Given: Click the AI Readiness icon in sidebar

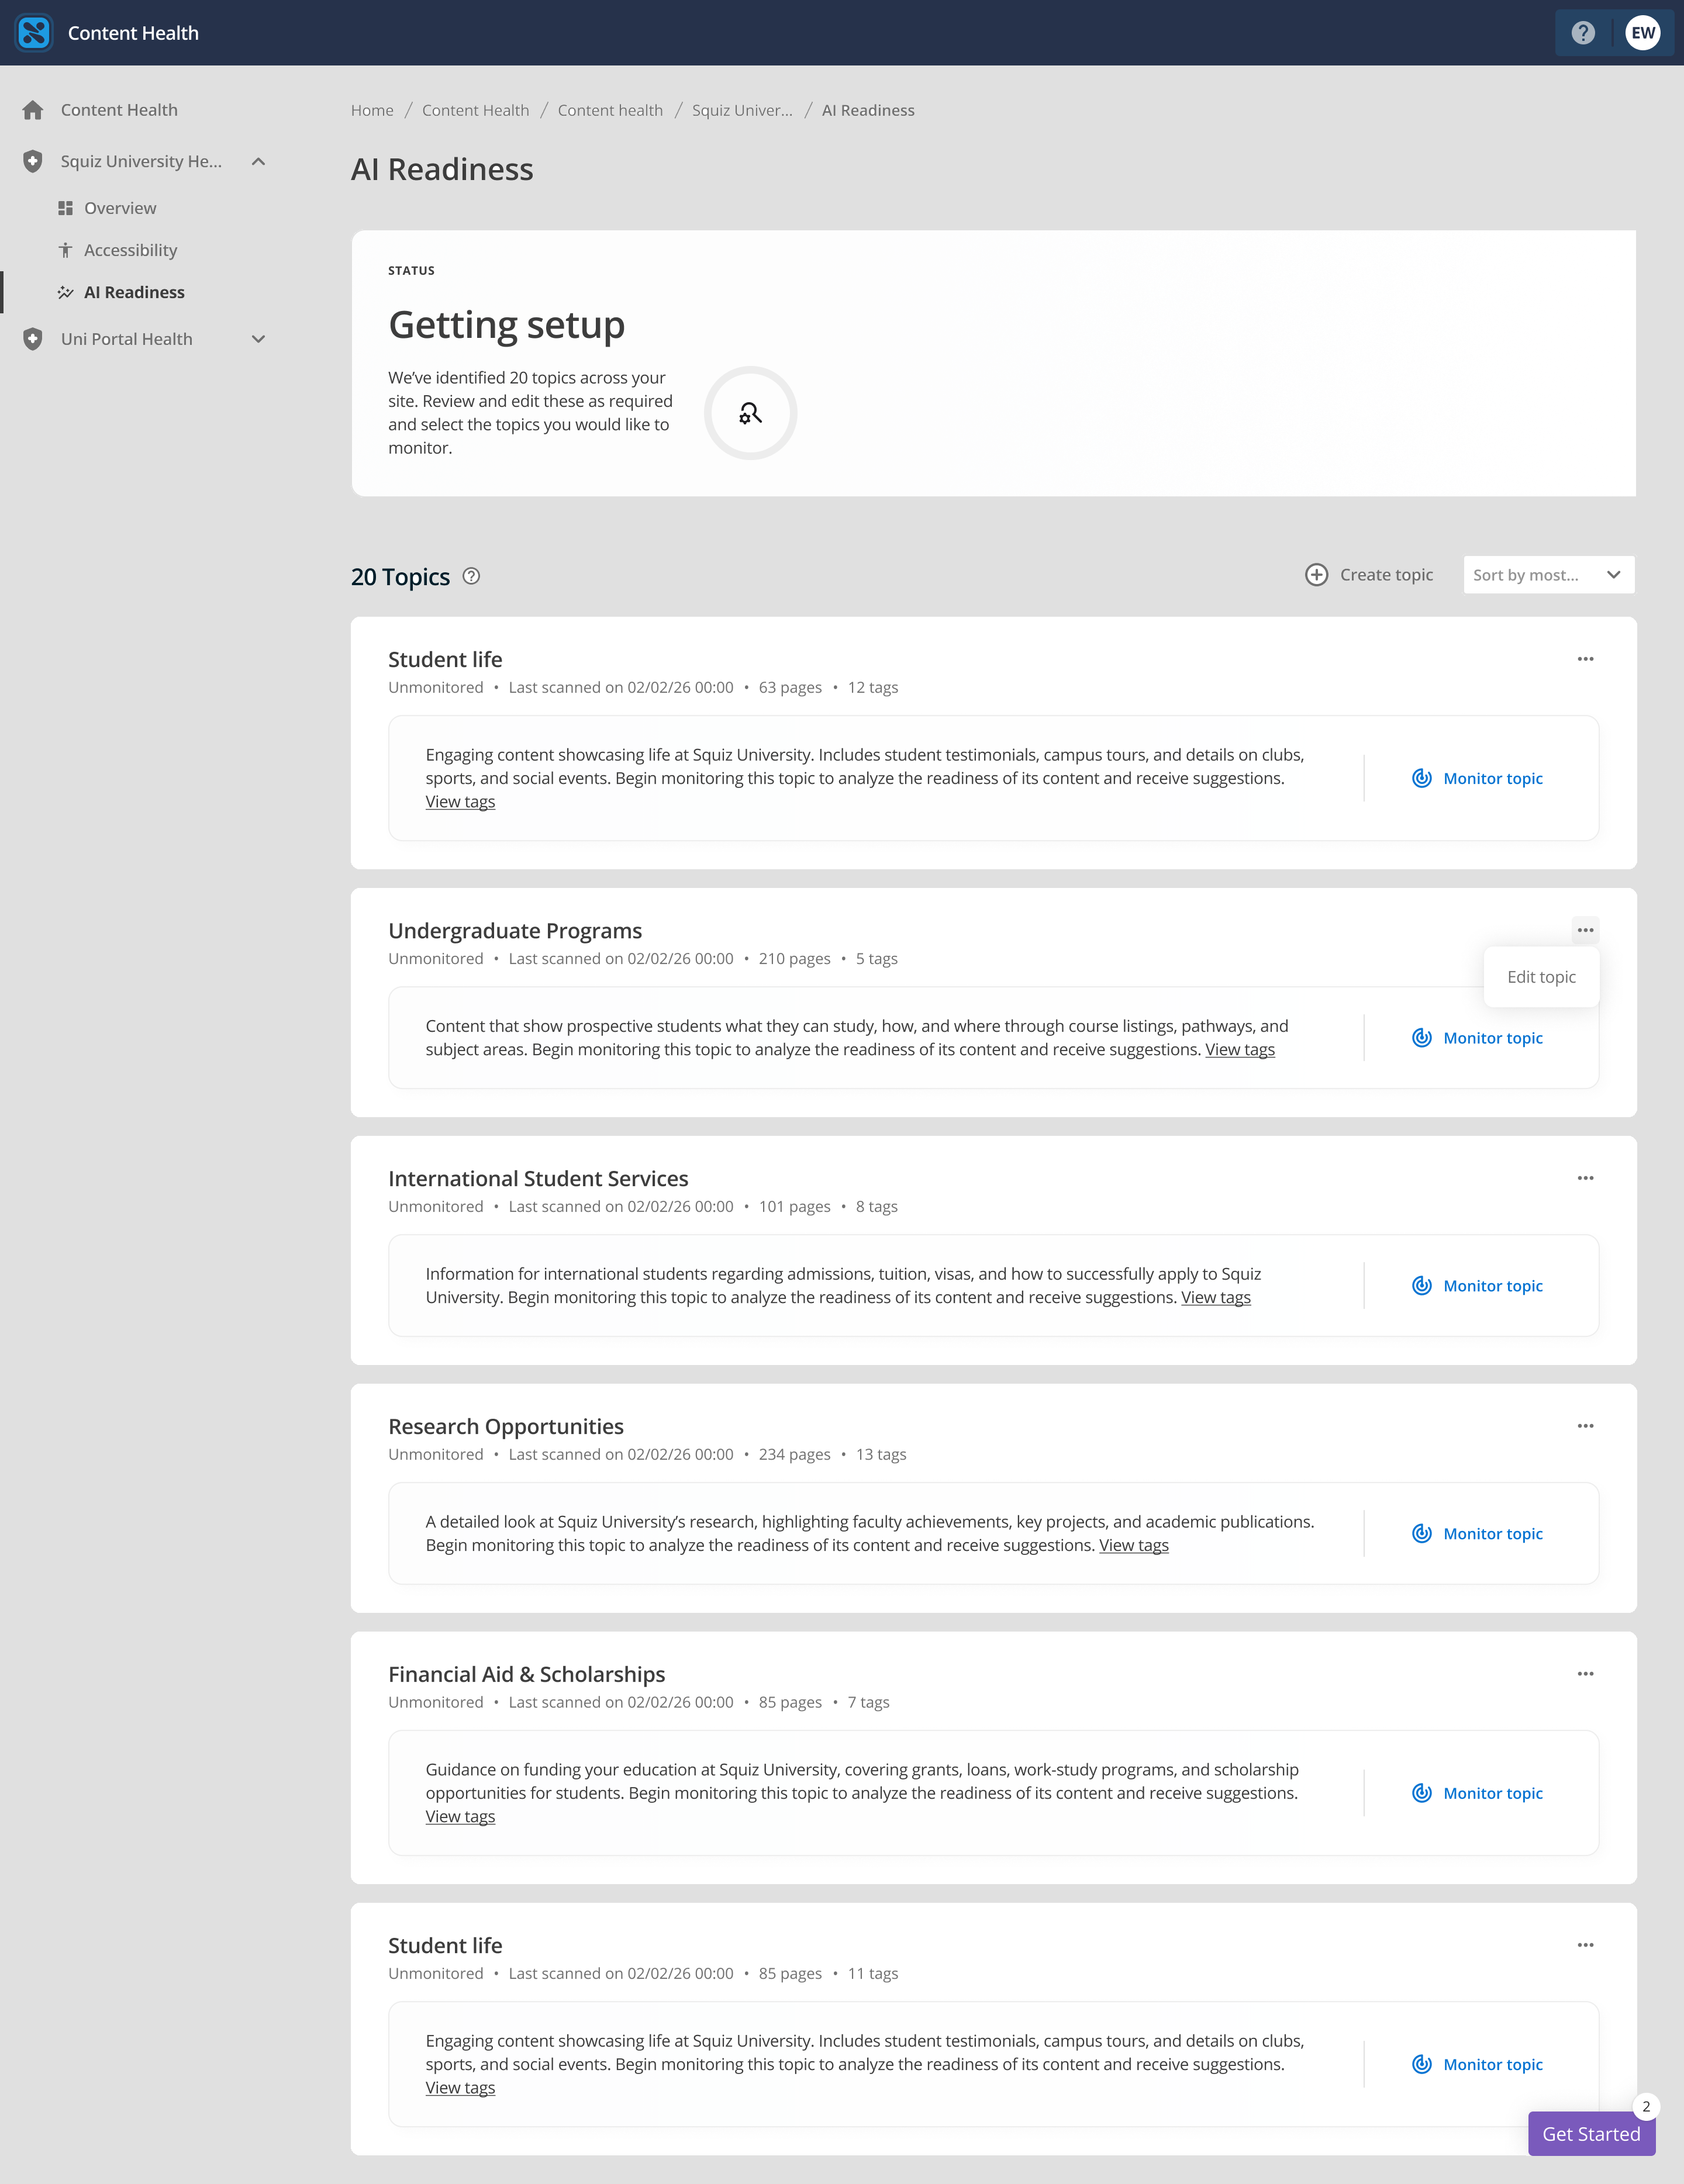Looking at the screenshot, I should point(66,292).
